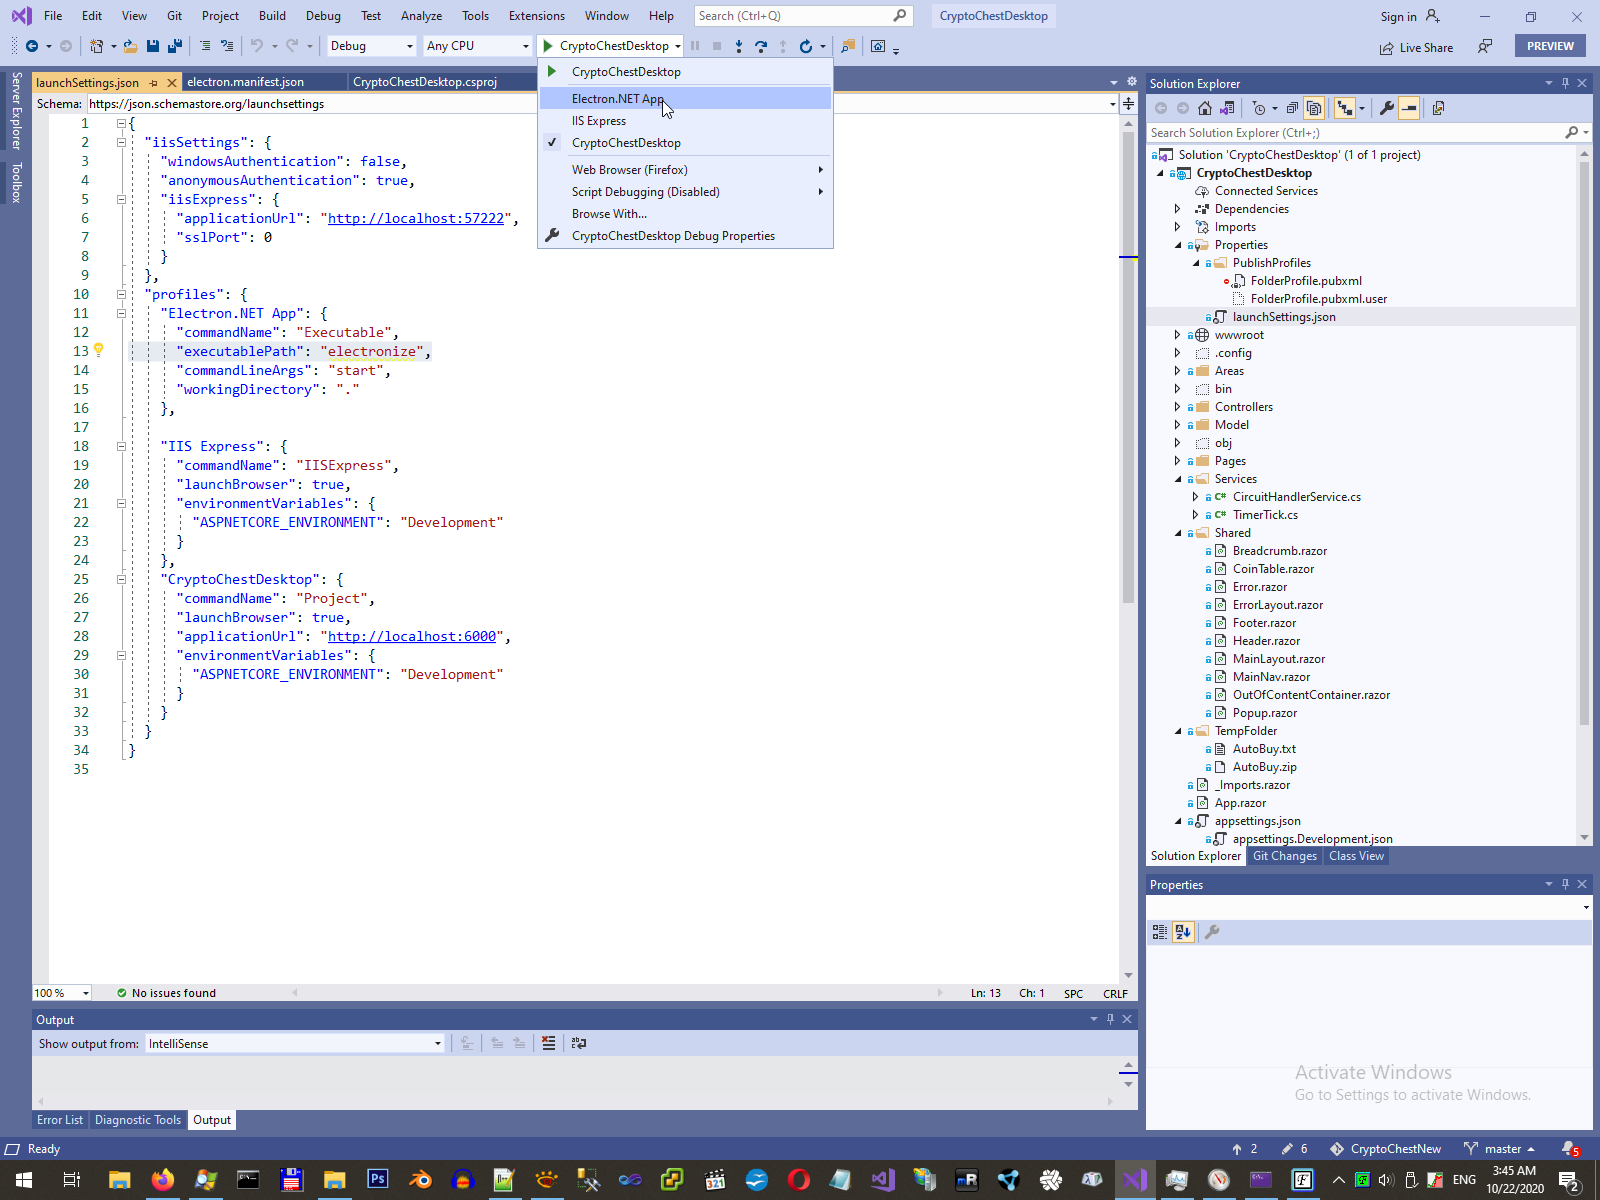
Task: Collapse the PublishProfiles folder
Action: [x=1195, y=263]
